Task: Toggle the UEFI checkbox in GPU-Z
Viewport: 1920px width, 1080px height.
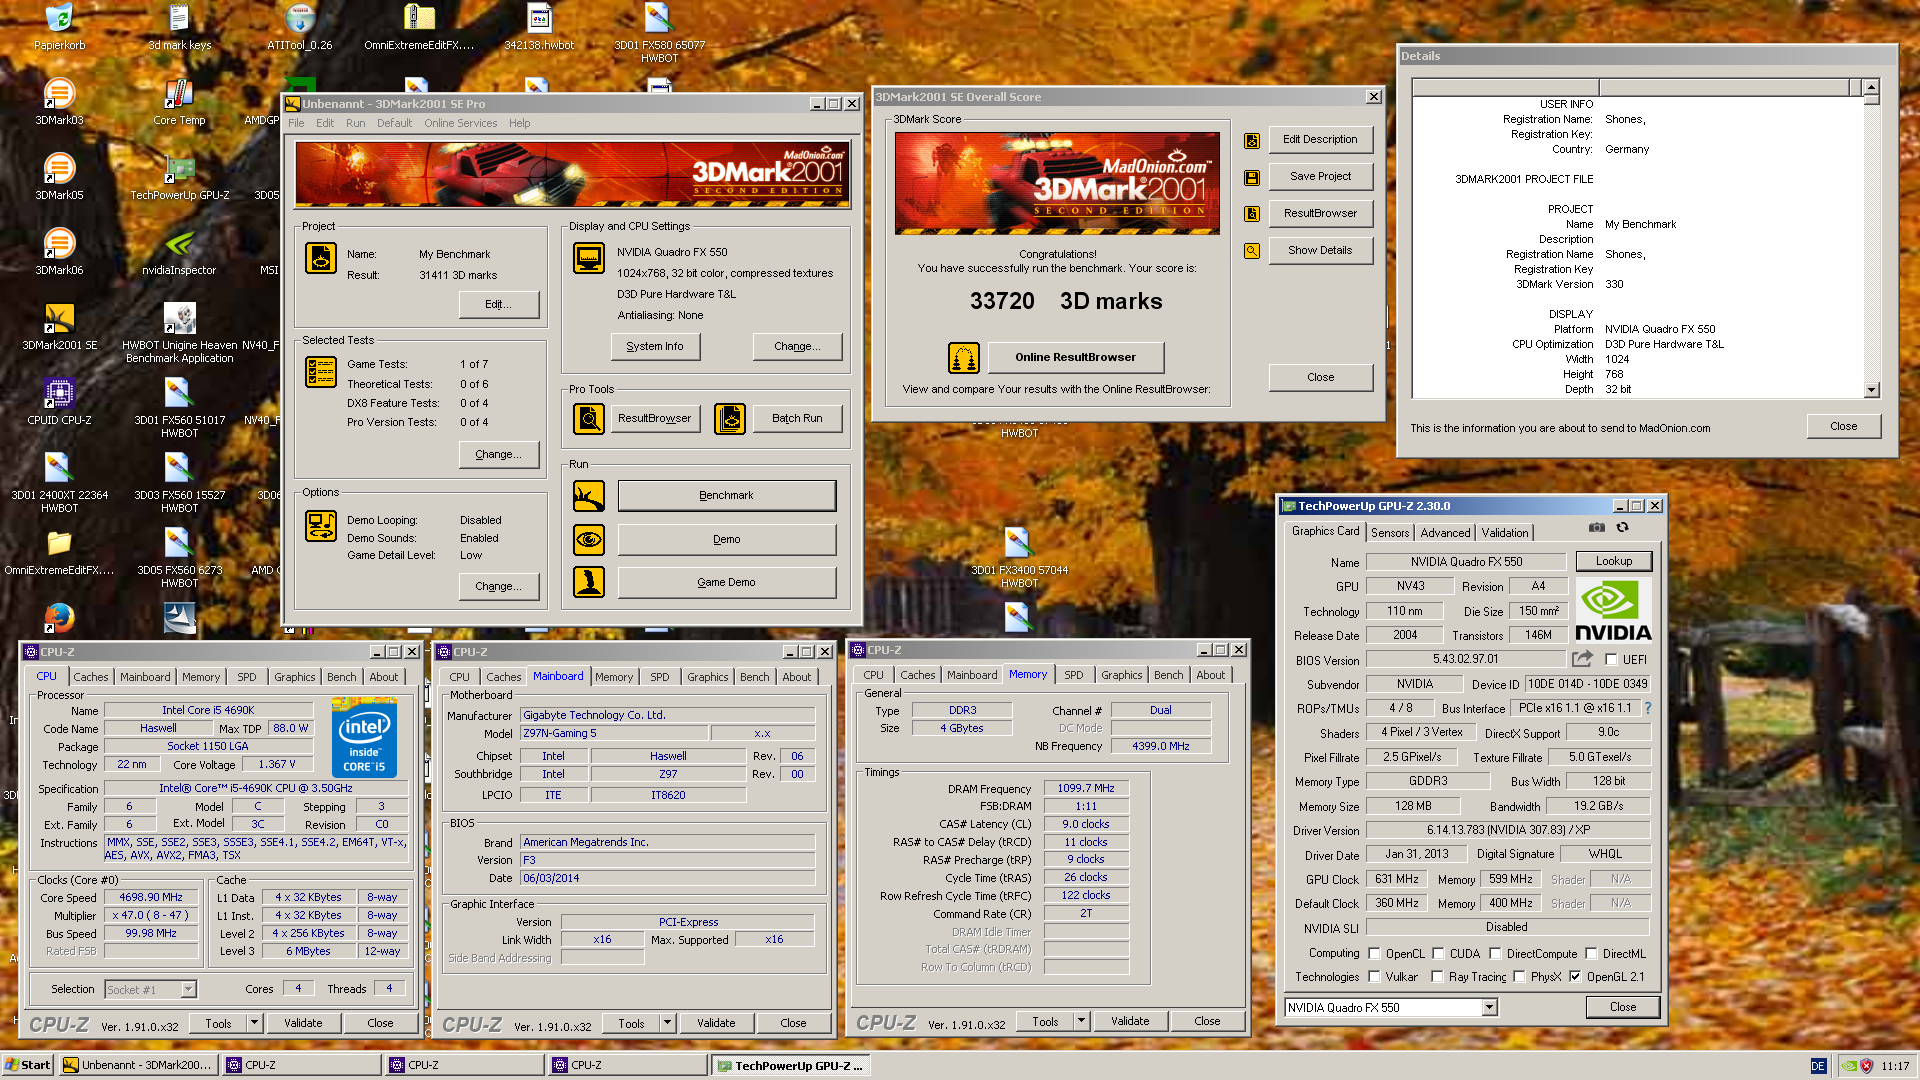Action: tap(1610, 660)
